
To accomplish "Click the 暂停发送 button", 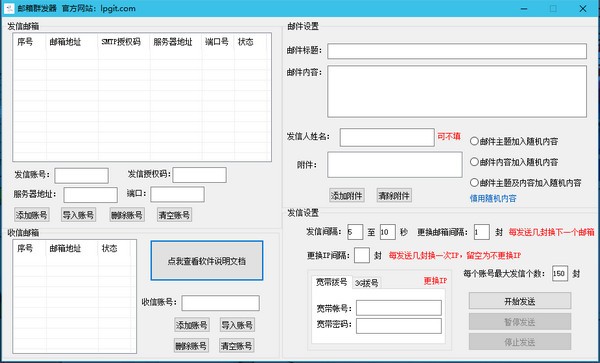I will point(520,322).
